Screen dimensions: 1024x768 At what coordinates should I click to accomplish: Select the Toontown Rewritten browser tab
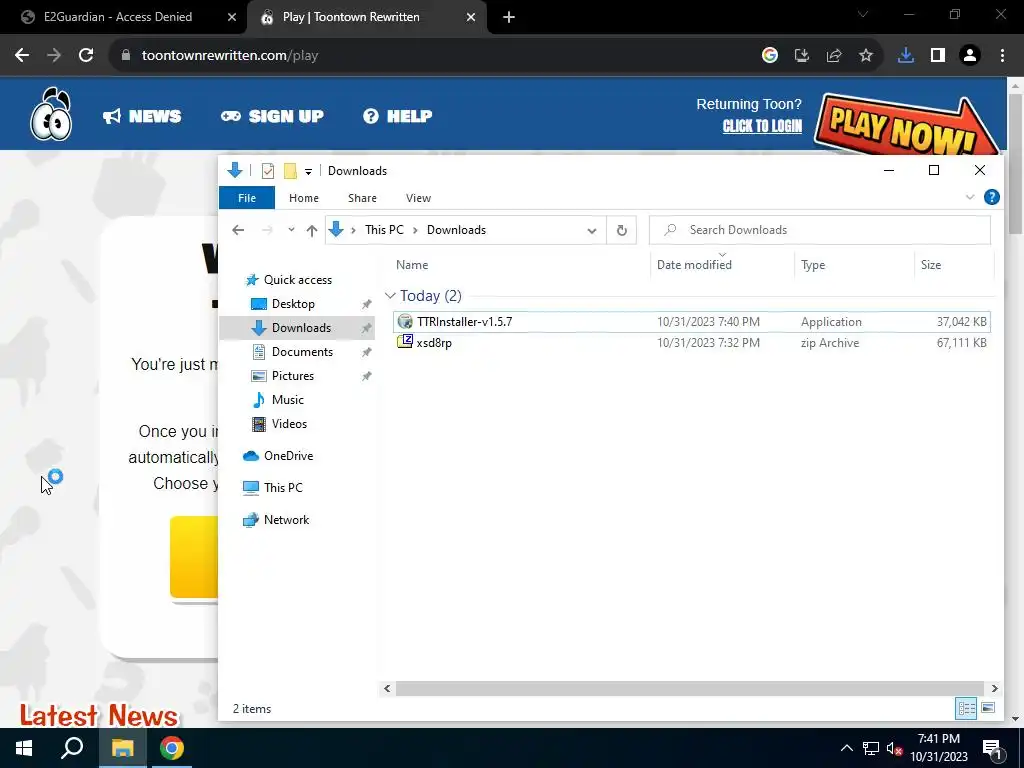pyautogui.click(x=351, y=17)
